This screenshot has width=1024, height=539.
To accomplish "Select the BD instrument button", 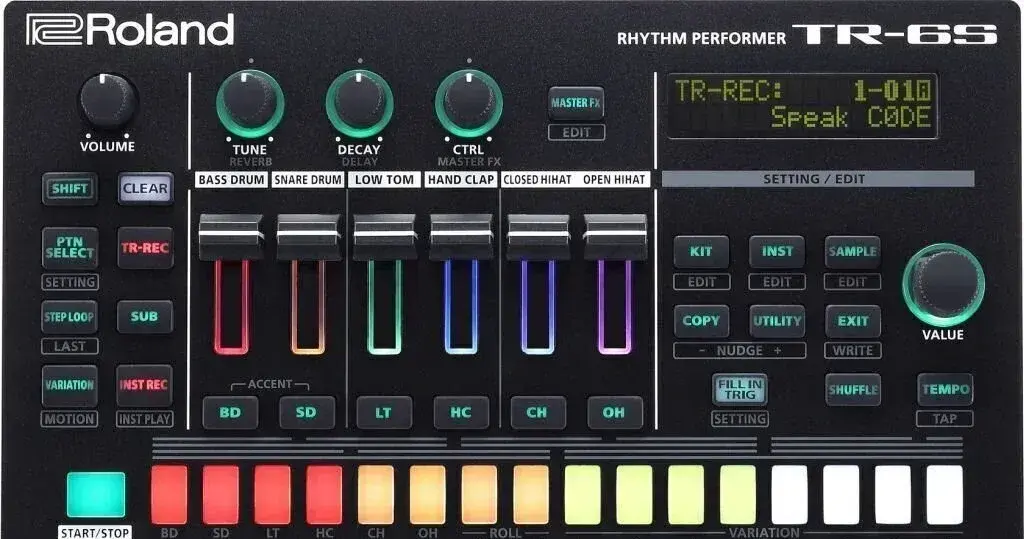I will 231,412.
